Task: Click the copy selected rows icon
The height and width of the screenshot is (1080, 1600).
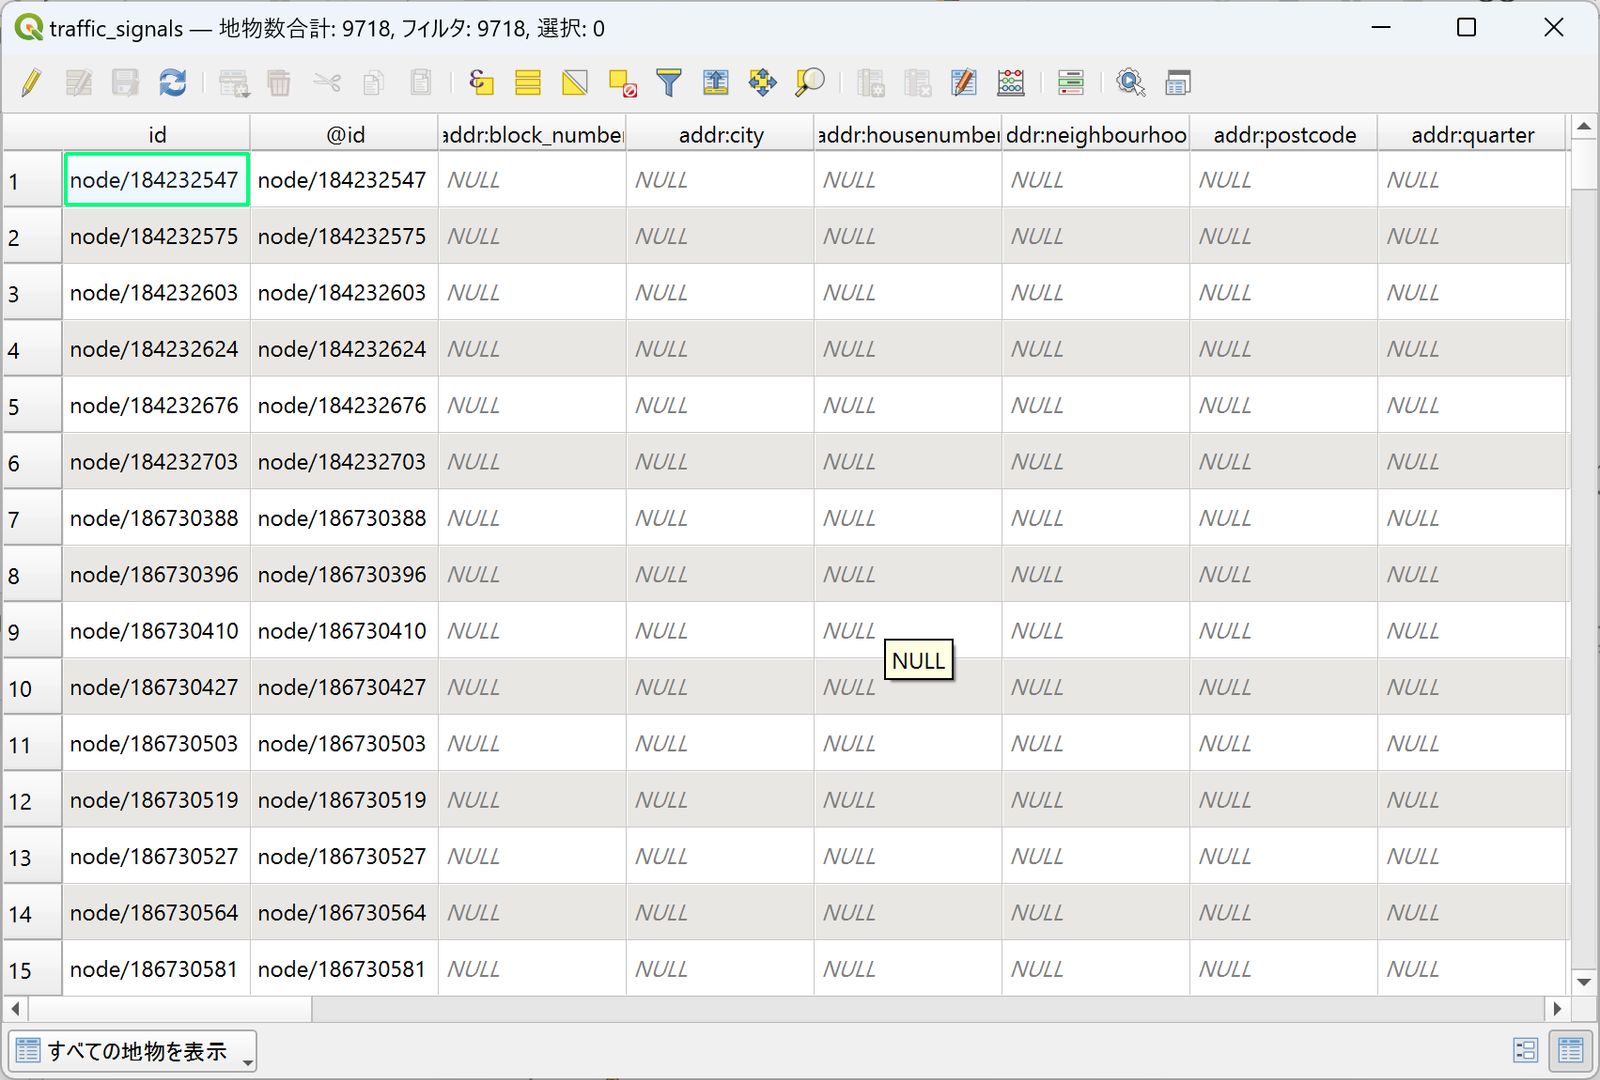Action: 374,83
